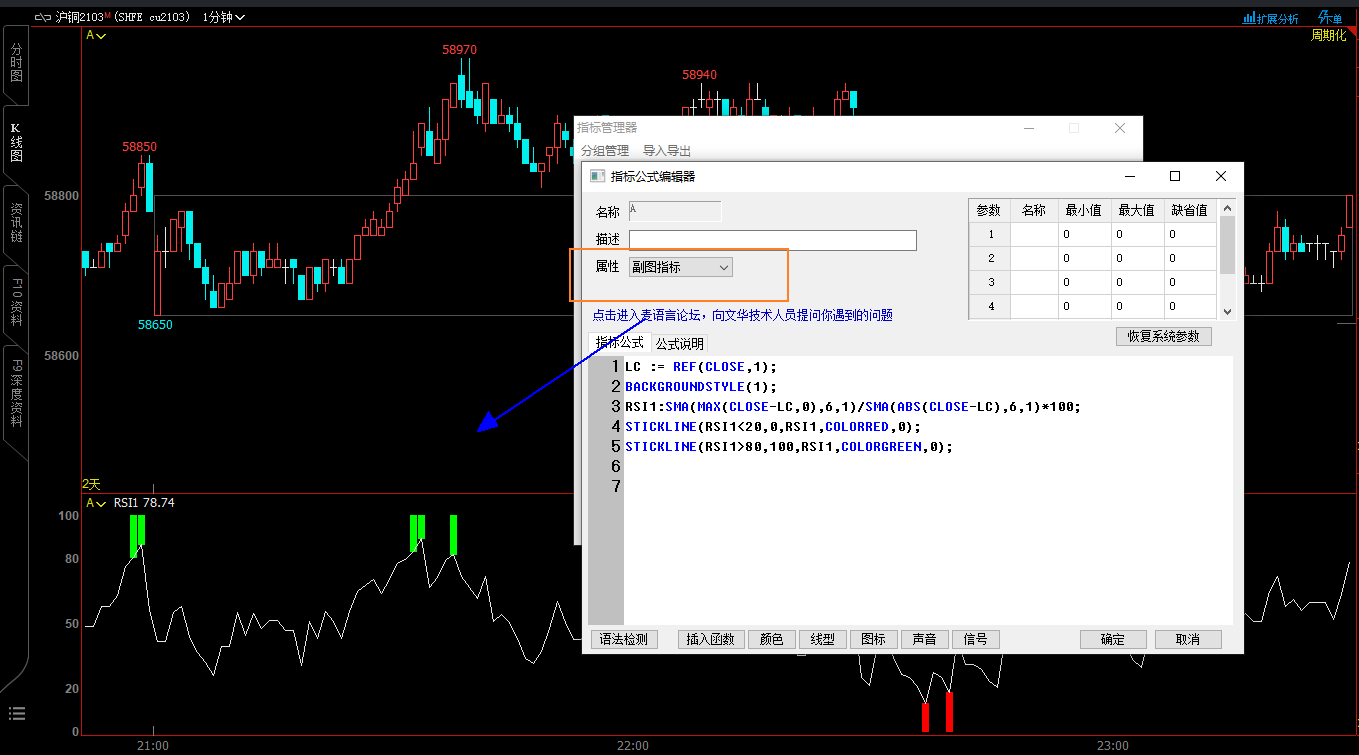Open the 属性 副图指标 combo box
This screenshot has height=755, width=1359.
pyautogui.click(x=681, y=267)
